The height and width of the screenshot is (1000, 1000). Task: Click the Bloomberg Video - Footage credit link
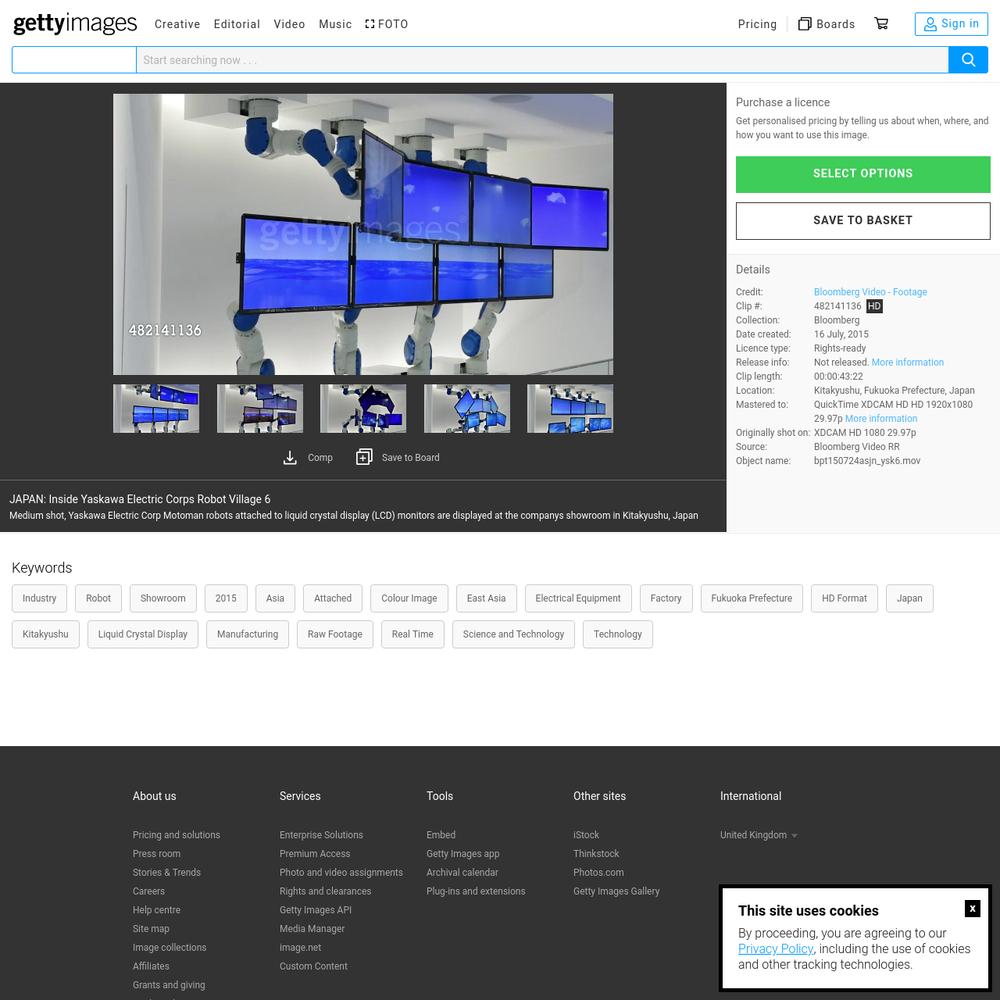(x=870, y=292)
